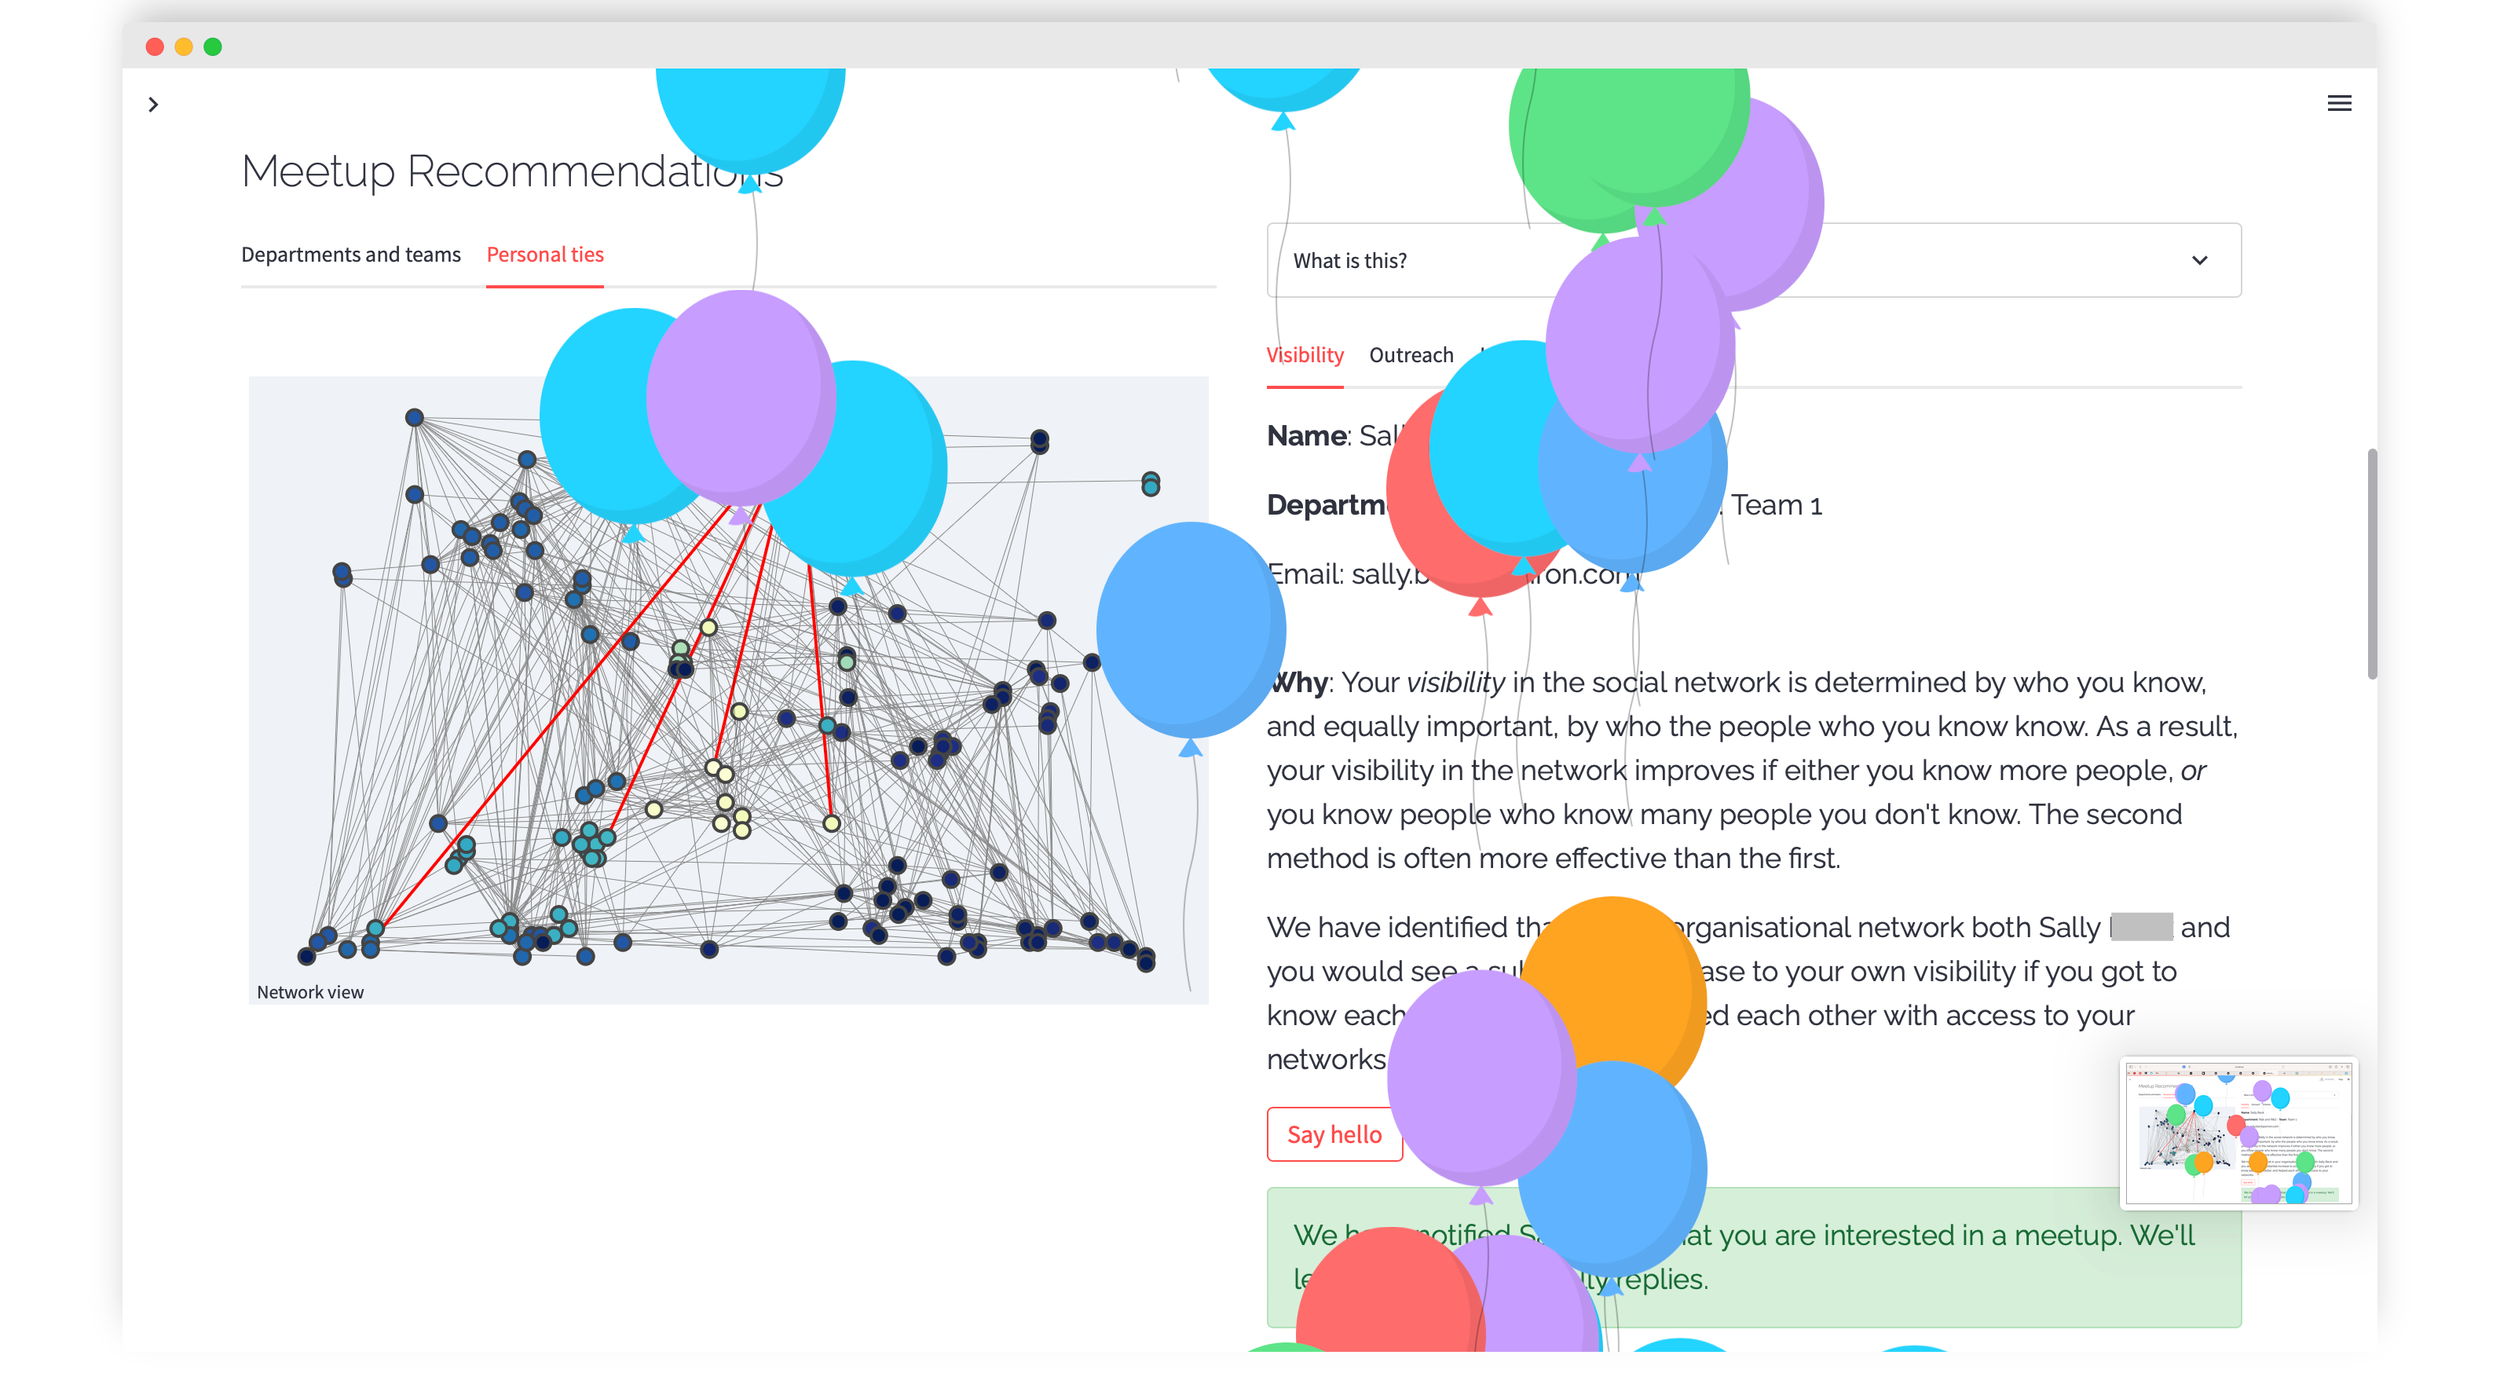
Task: Open the Outreach tab
Action: tap(1410, 355)
